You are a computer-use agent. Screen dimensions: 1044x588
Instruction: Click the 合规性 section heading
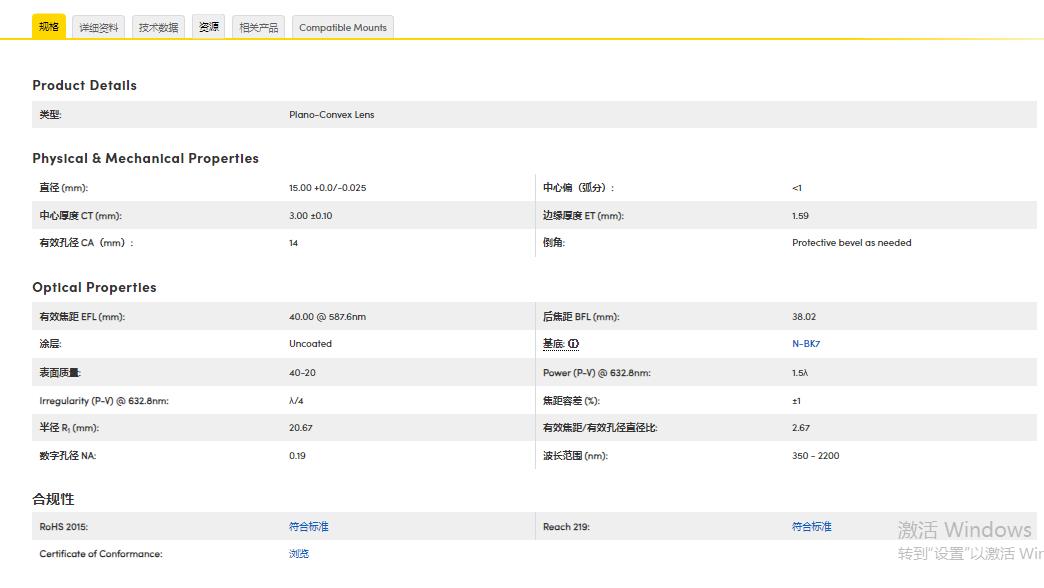[53, 499]
